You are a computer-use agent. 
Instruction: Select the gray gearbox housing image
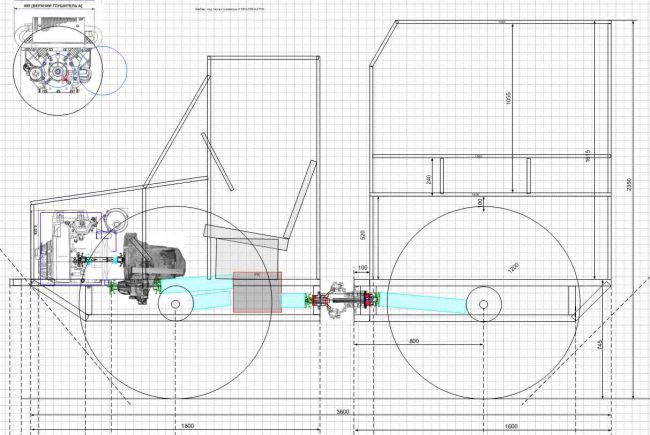tap(151, 267)
